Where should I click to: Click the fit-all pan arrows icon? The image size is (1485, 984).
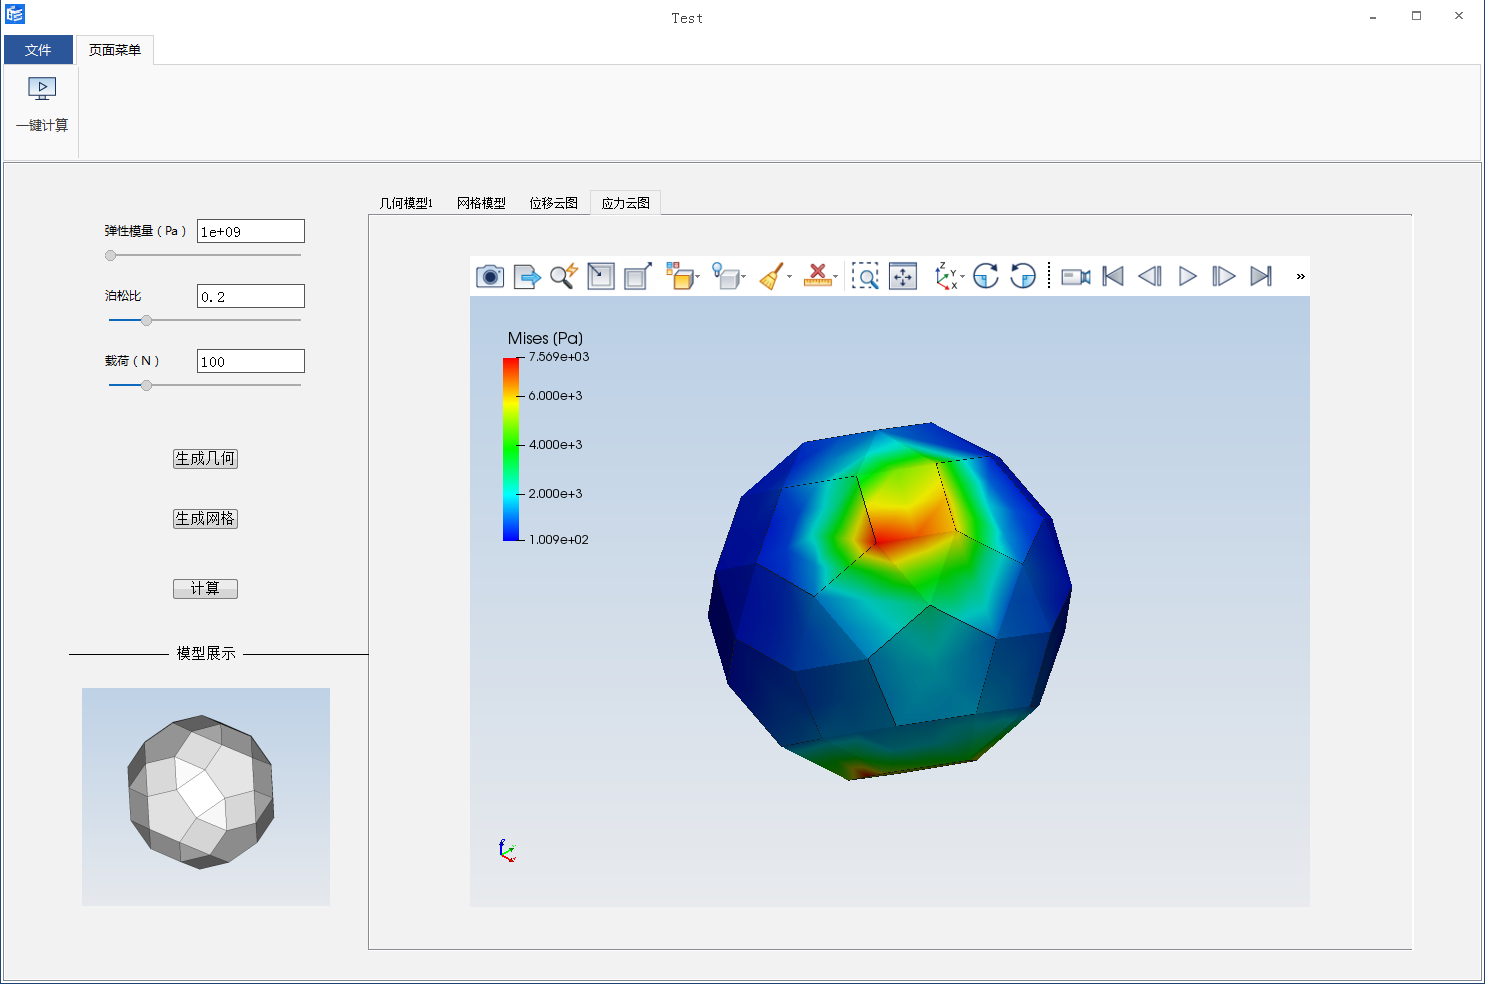pyautogui.click(x=903, y=276)
